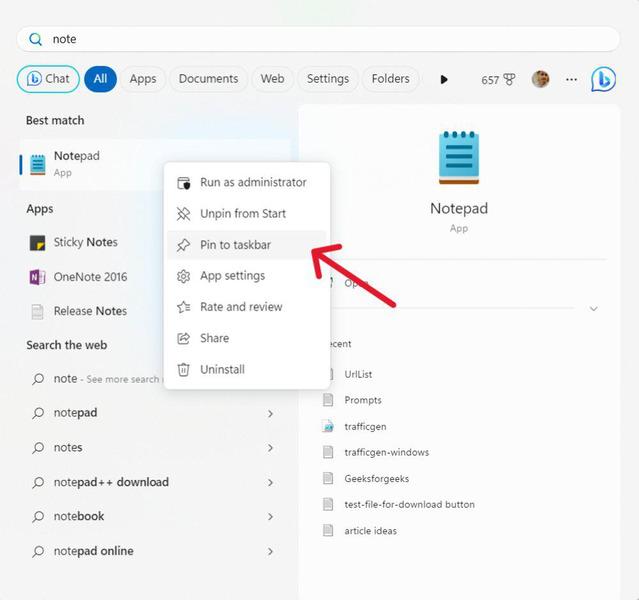Open the recent file Geeksforgeeks
The image size is (639, 600).
[x=377, y=478]
